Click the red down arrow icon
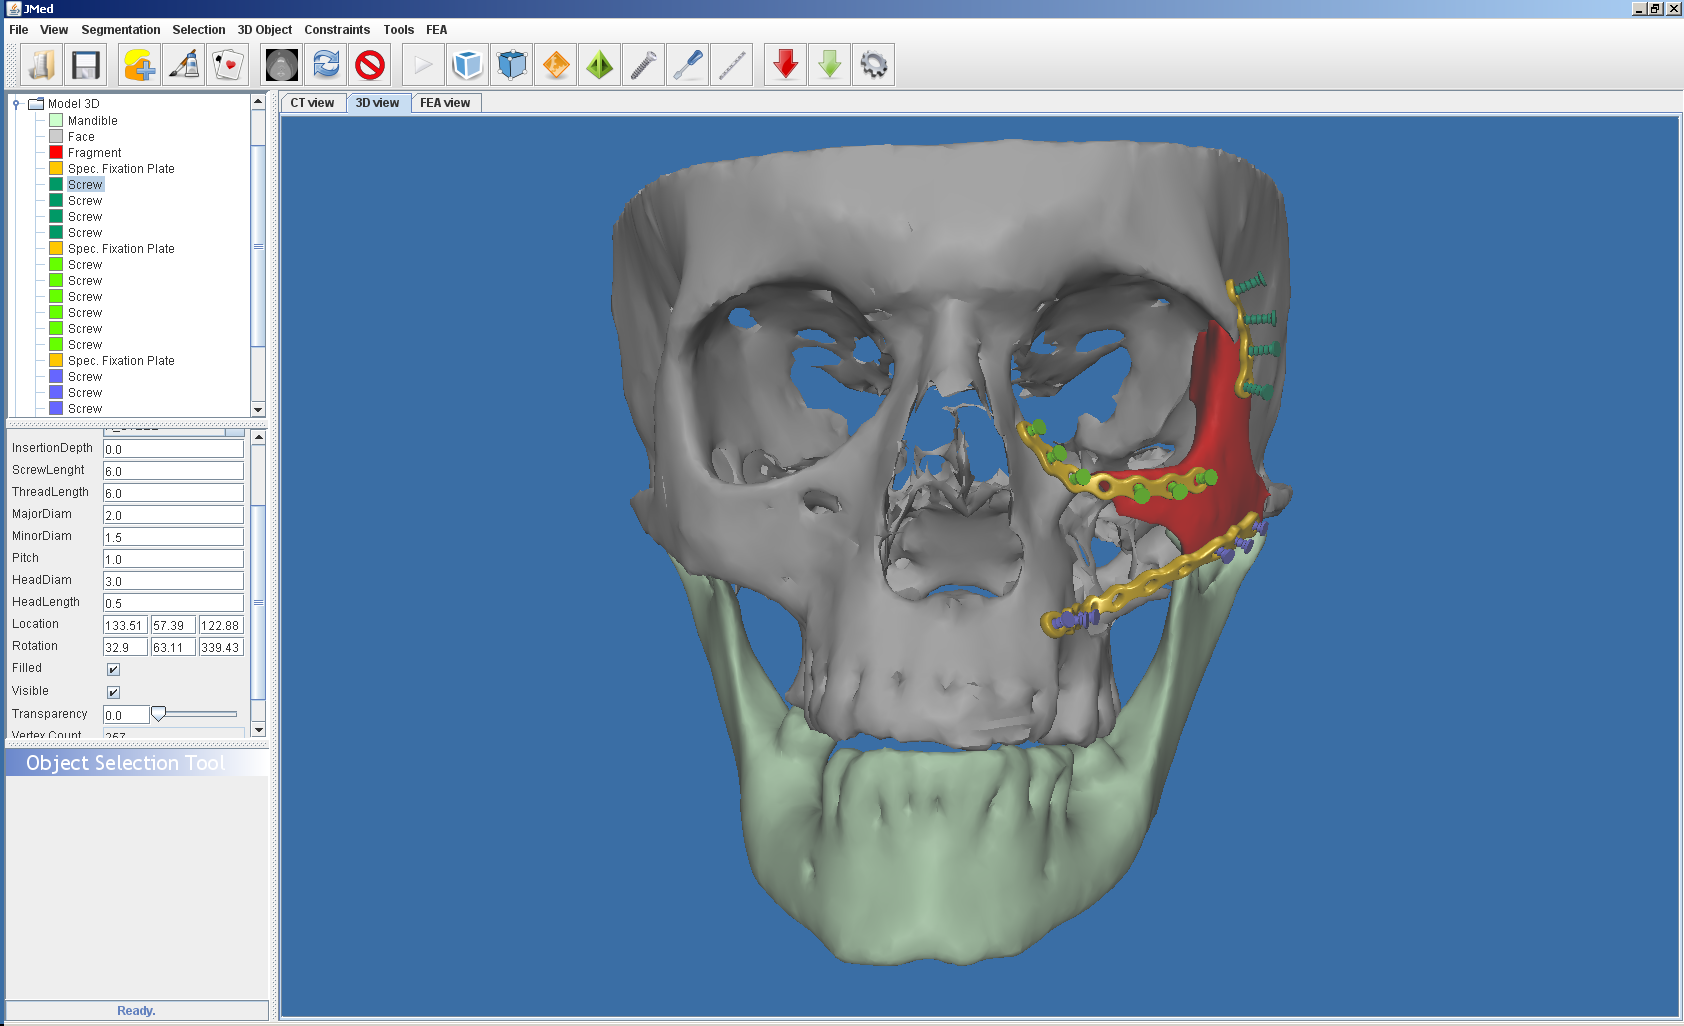 click(x=786, y=65)
